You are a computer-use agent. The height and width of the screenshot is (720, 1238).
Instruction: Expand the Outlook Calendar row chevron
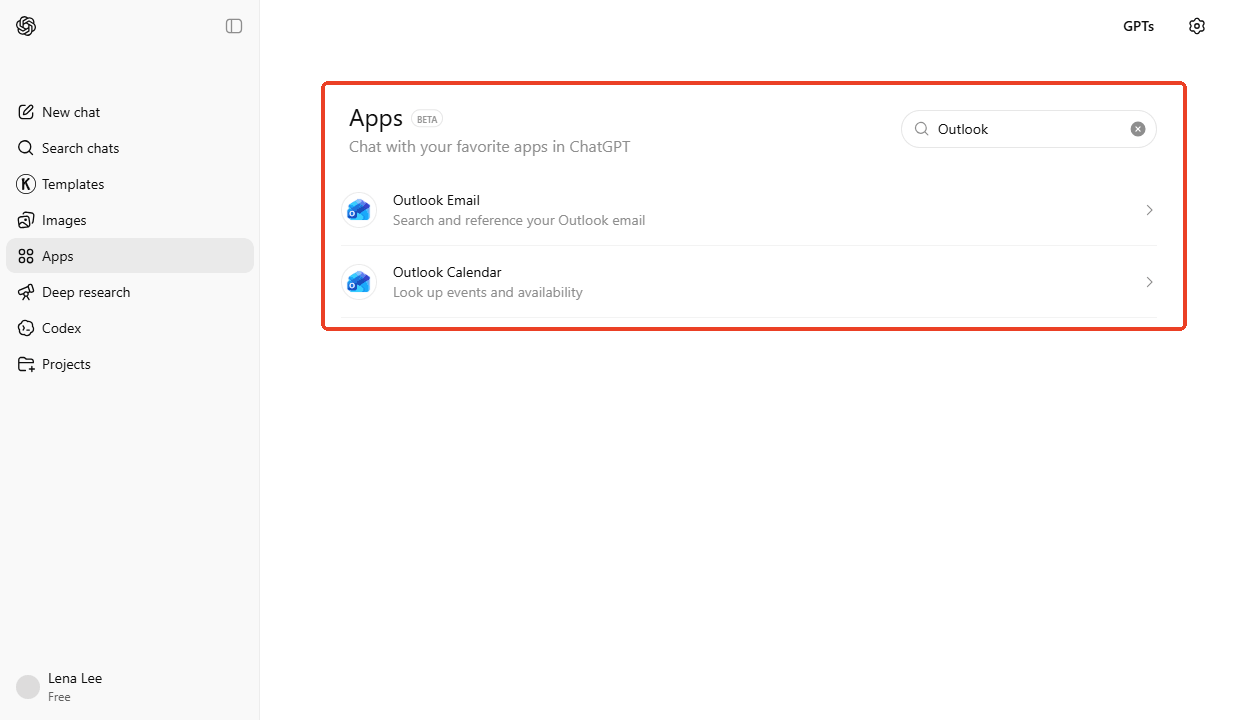[x=1149, y=282]
